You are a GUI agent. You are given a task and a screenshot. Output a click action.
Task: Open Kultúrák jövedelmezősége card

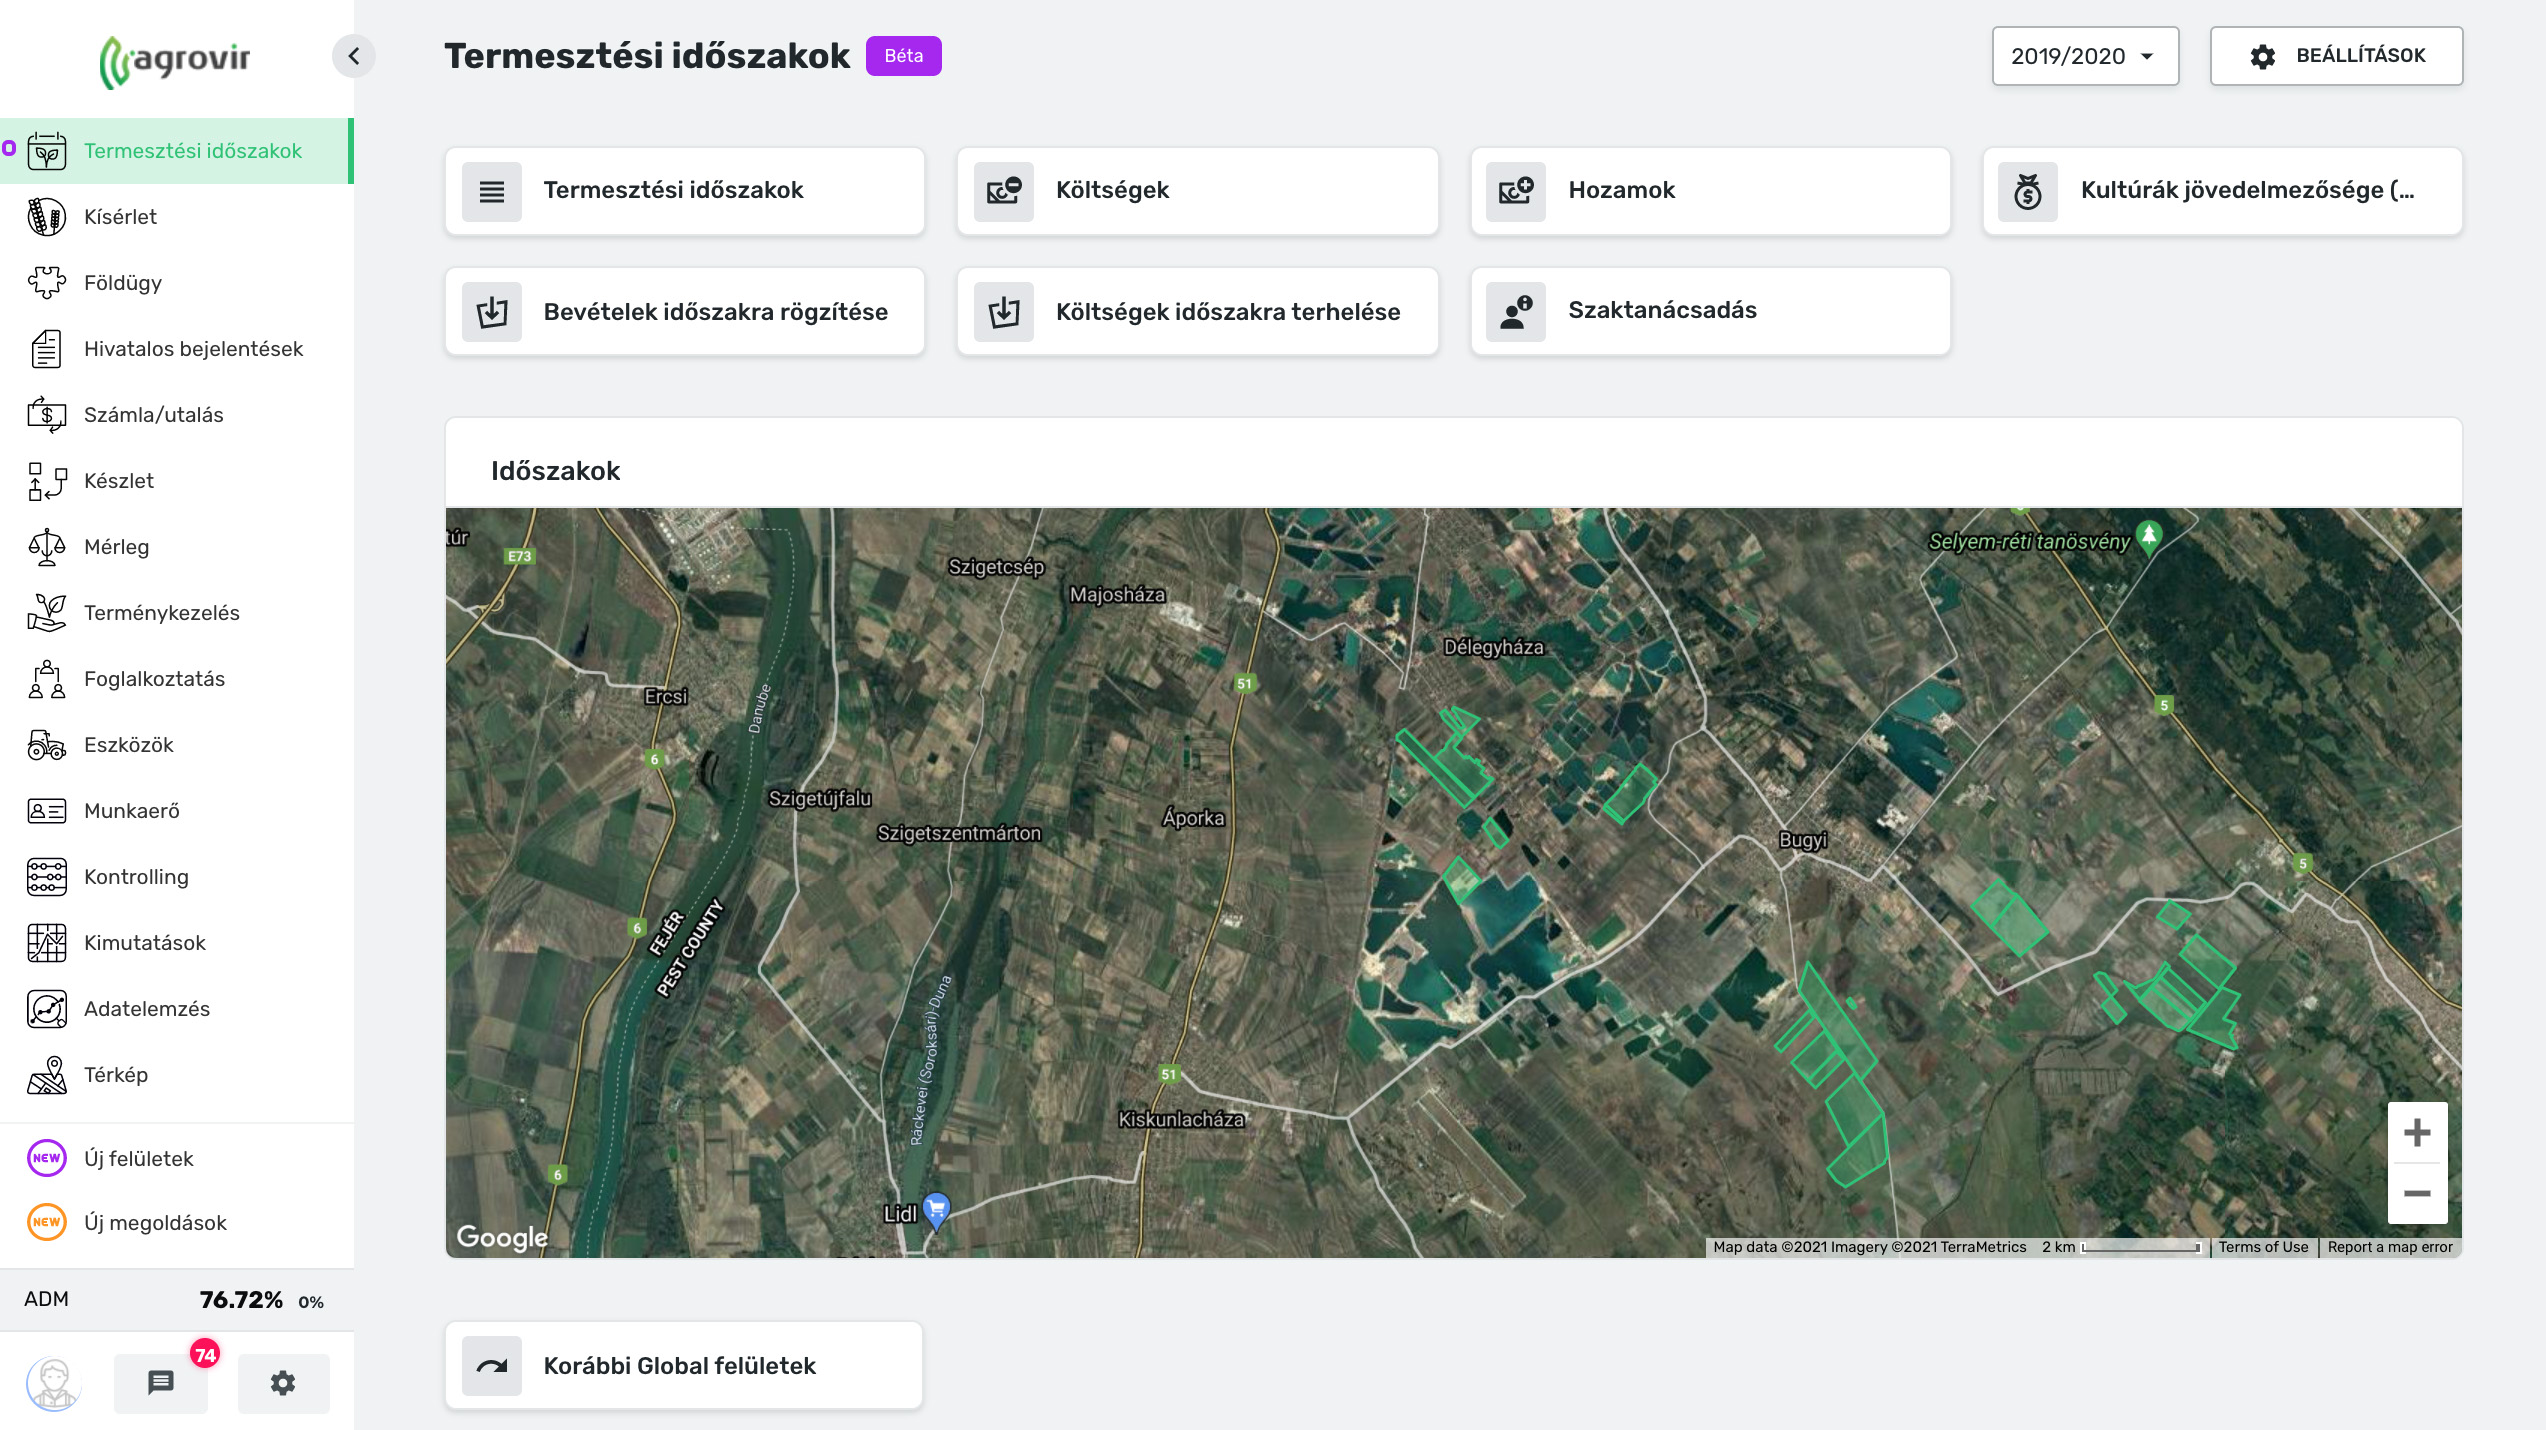point(2222,191)
